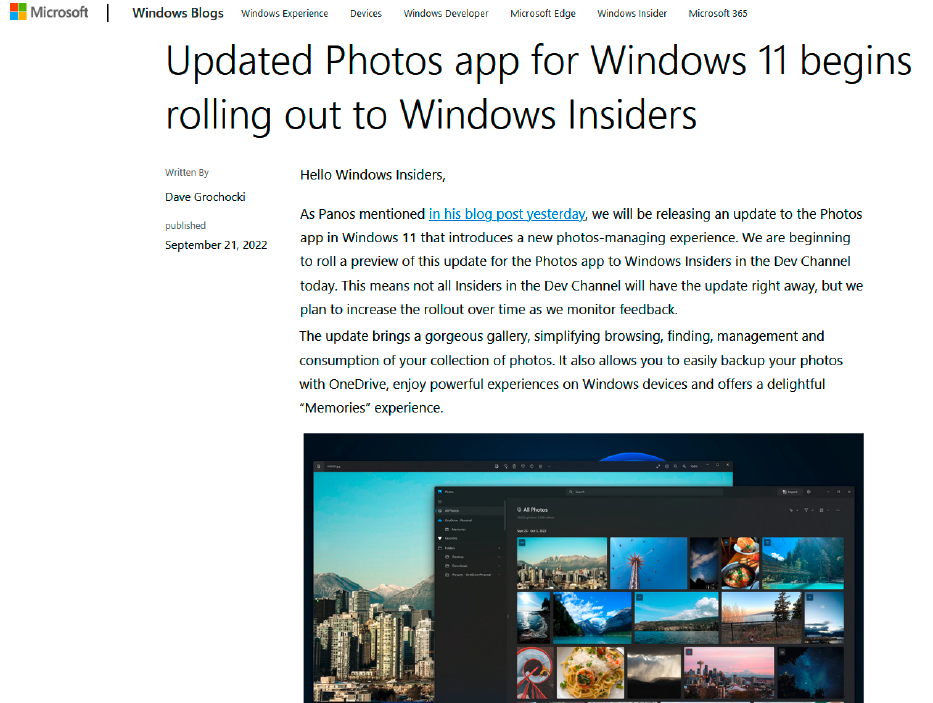Click the 'Written By' label
933x703 pixels.
[x=187, y=173]
